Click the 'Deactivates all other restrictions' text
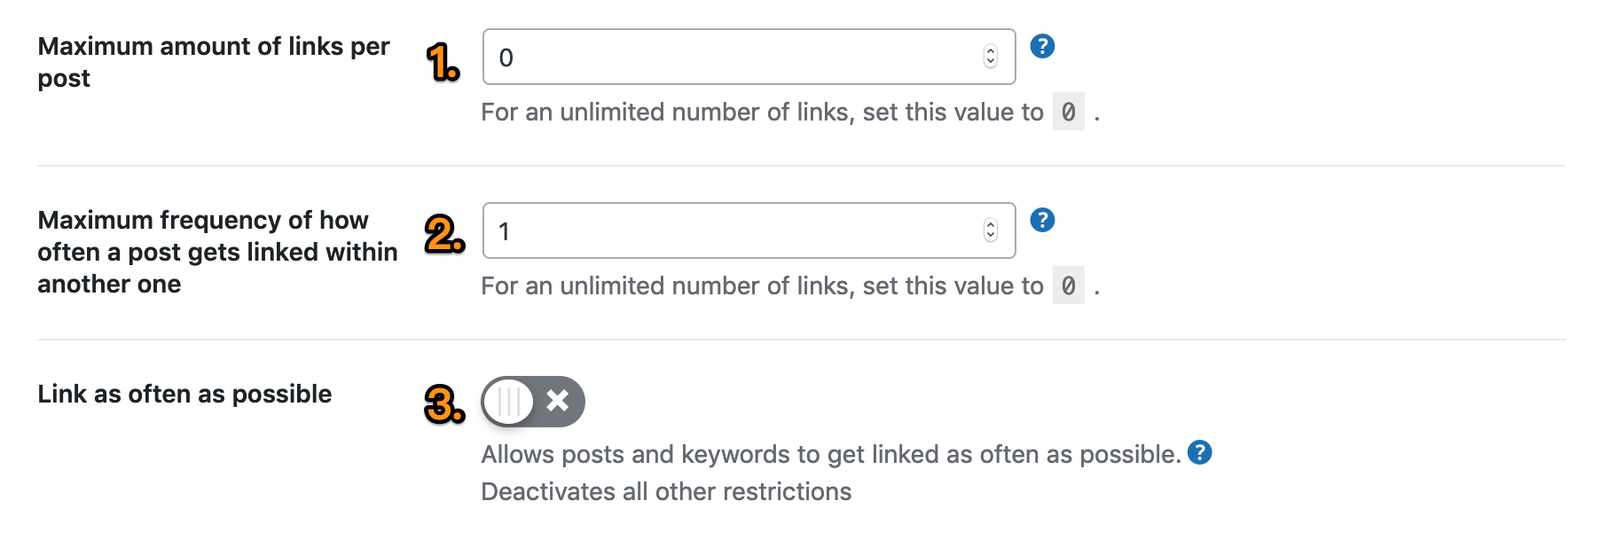Screen dimensions: 1600x539 pos(666,492)
